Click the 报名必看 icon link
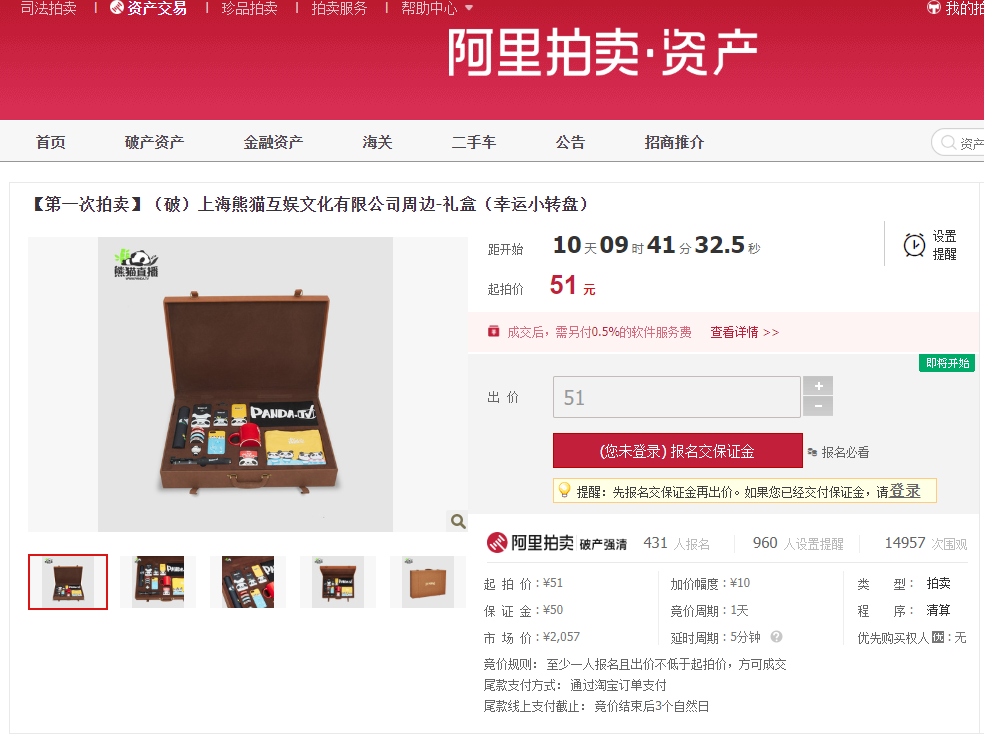 pos(812,452)
